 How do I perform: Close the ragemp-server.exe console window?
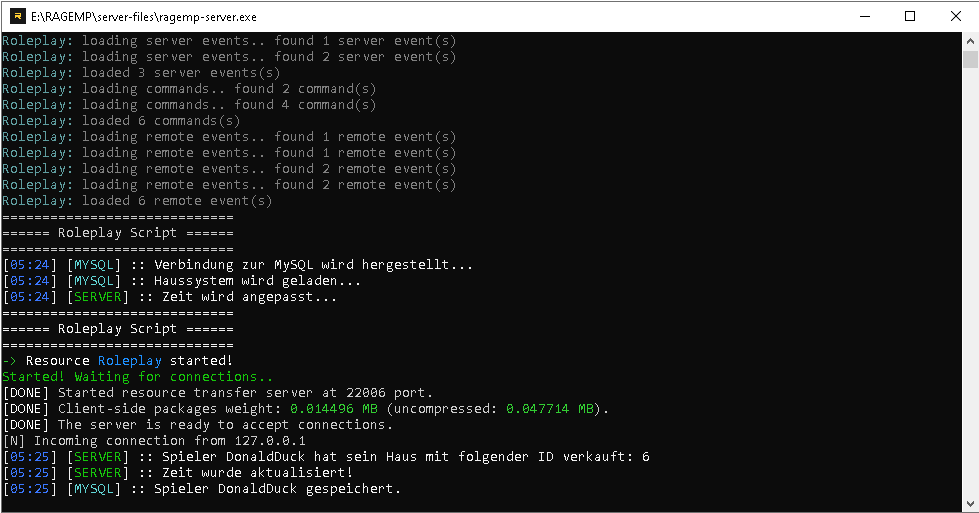[956, 17]
